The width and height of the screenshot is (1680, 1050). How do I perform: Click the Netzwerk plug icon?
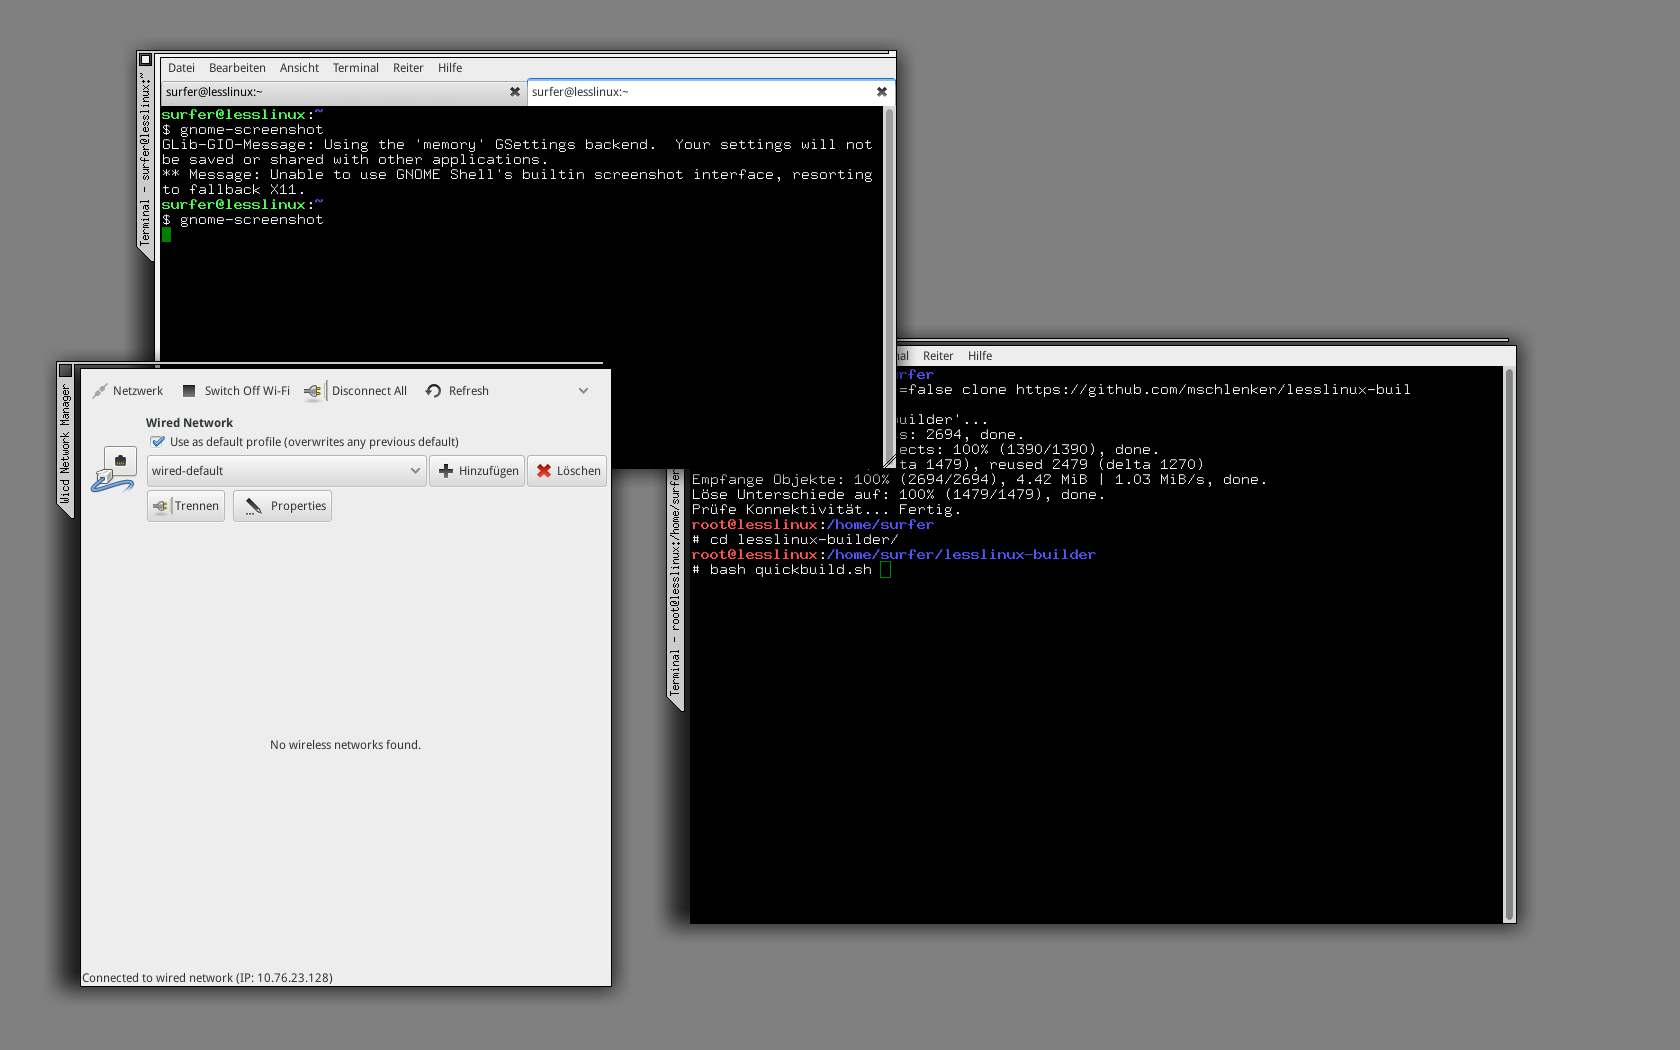click(x=99, y=391)
